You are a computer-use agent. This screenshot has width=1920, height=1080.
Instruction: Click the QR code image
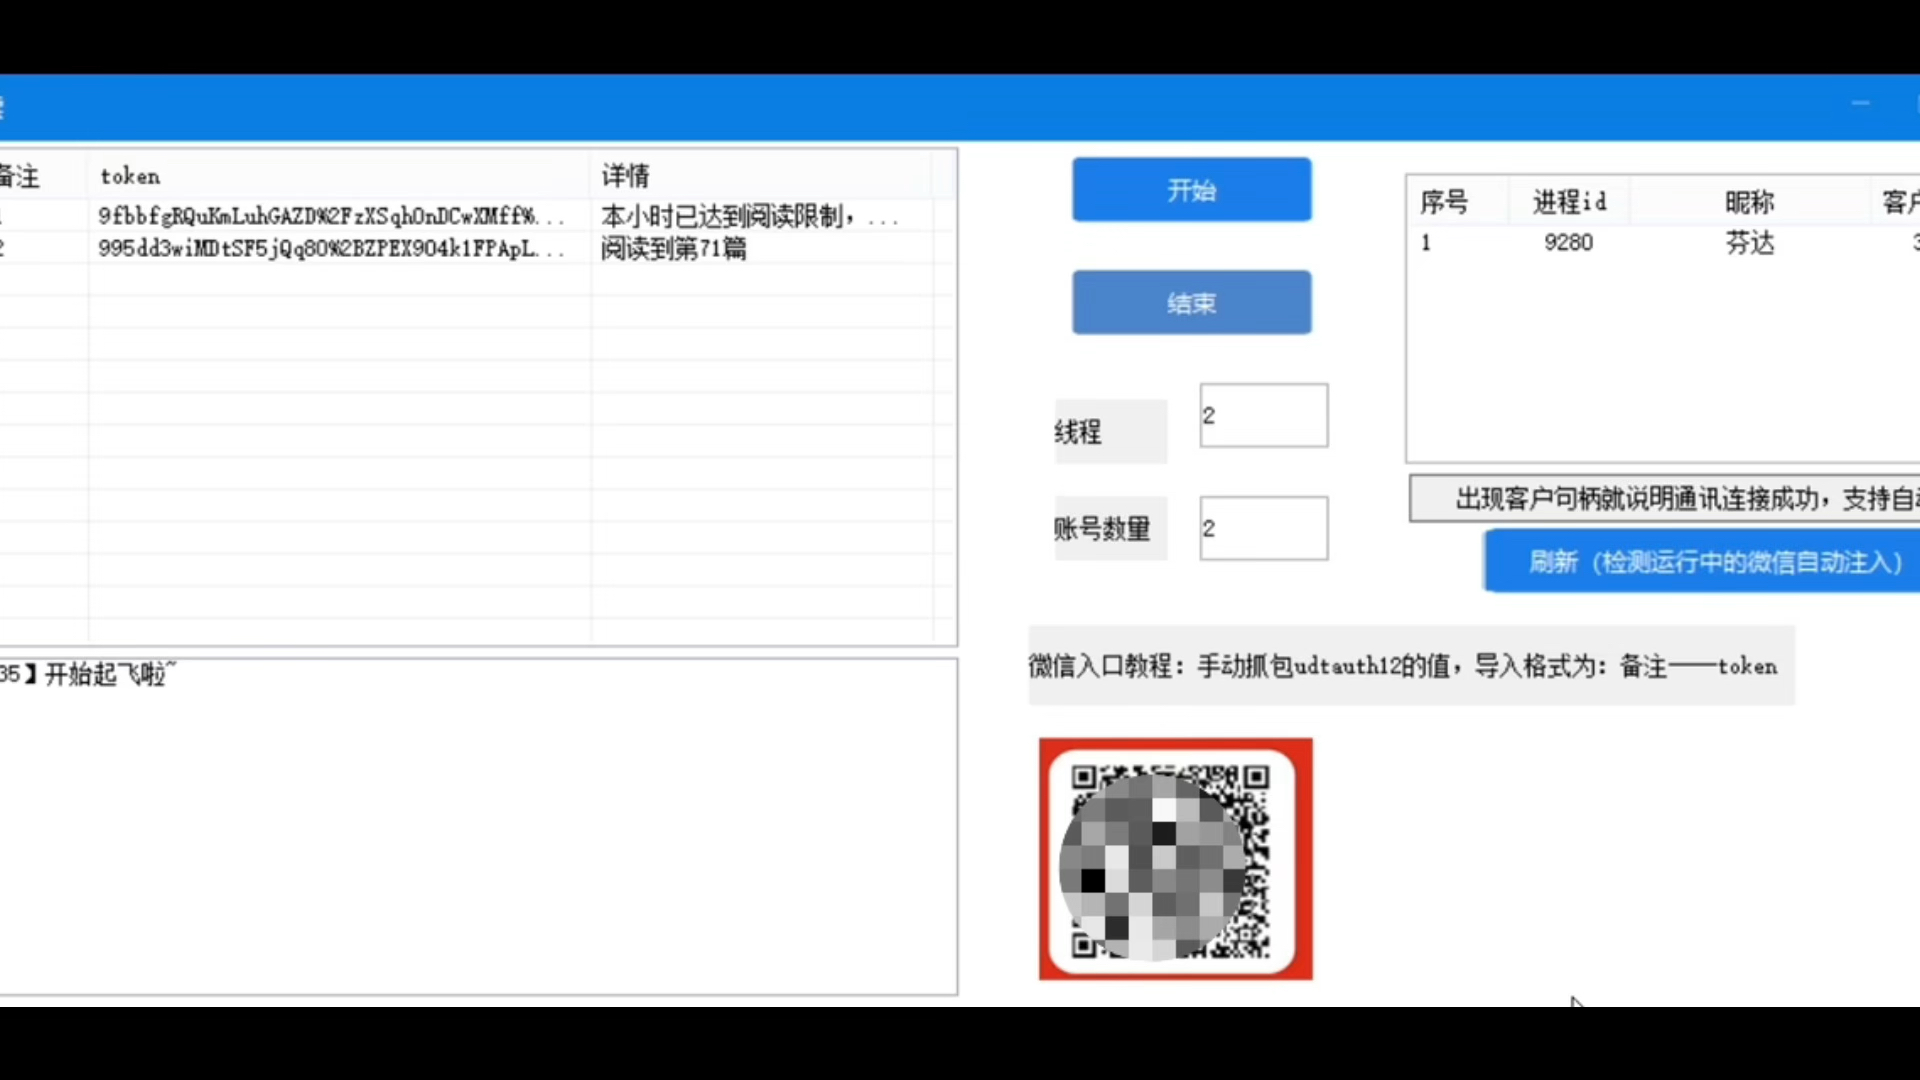point(1175,859)
